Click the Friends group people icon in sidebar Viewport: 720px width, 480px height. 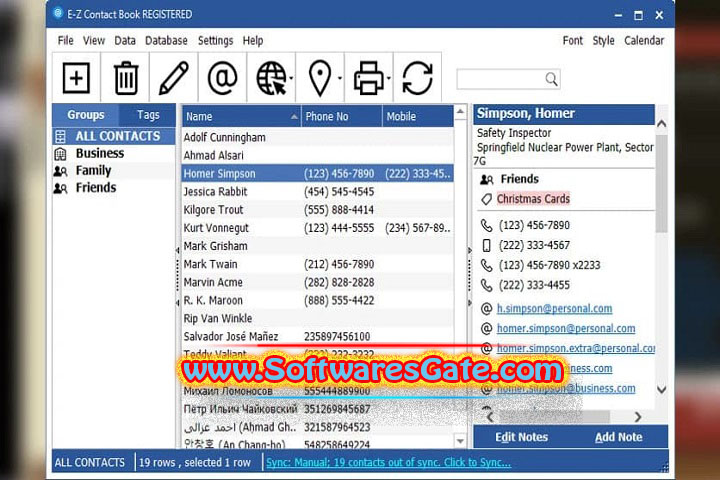(60, 188)
